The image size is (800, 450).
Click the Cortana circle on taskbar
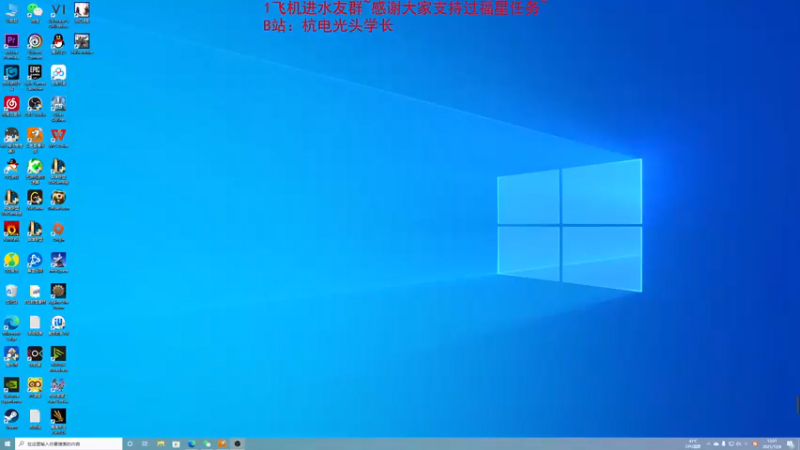click(130, 444)
